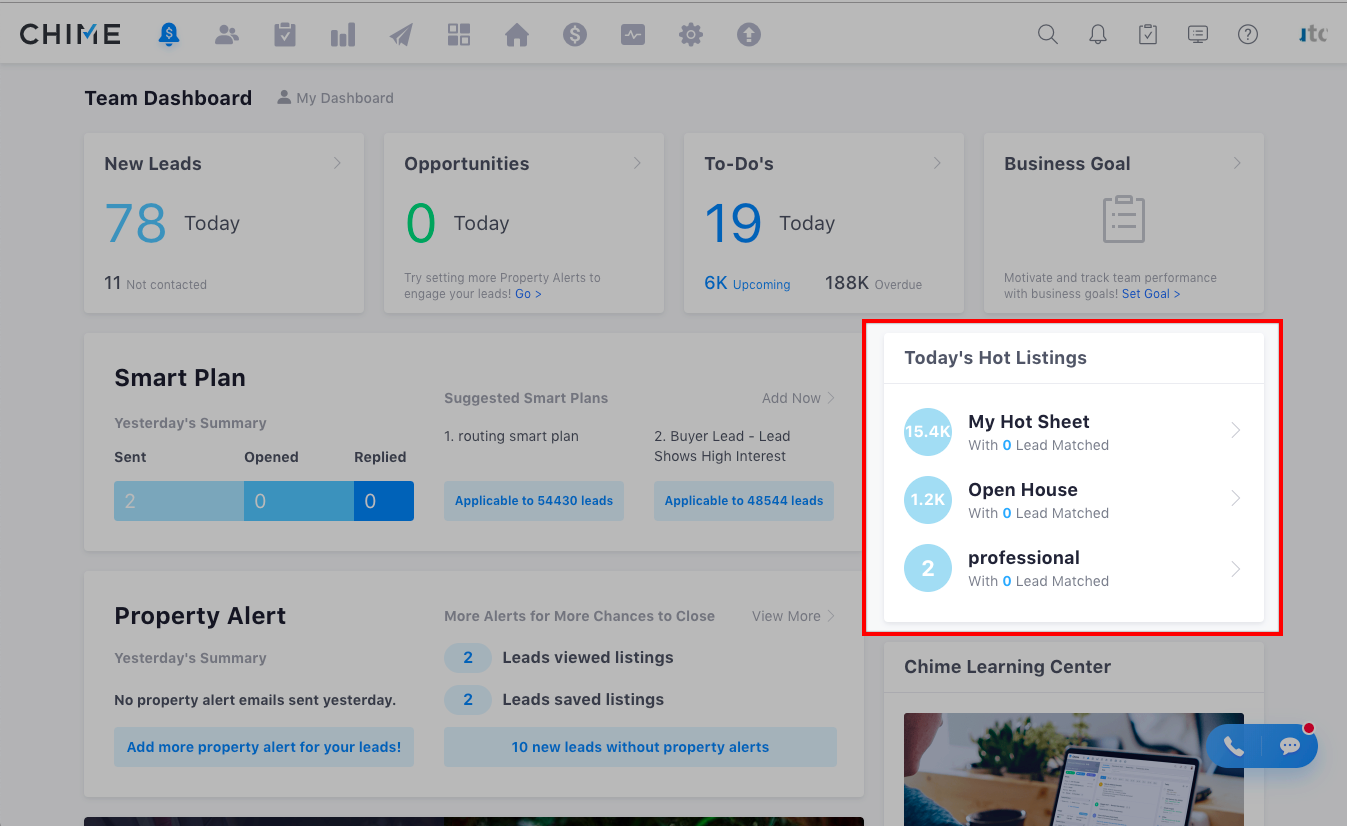Select the paper plane Marketing icon

pos(401,36)
